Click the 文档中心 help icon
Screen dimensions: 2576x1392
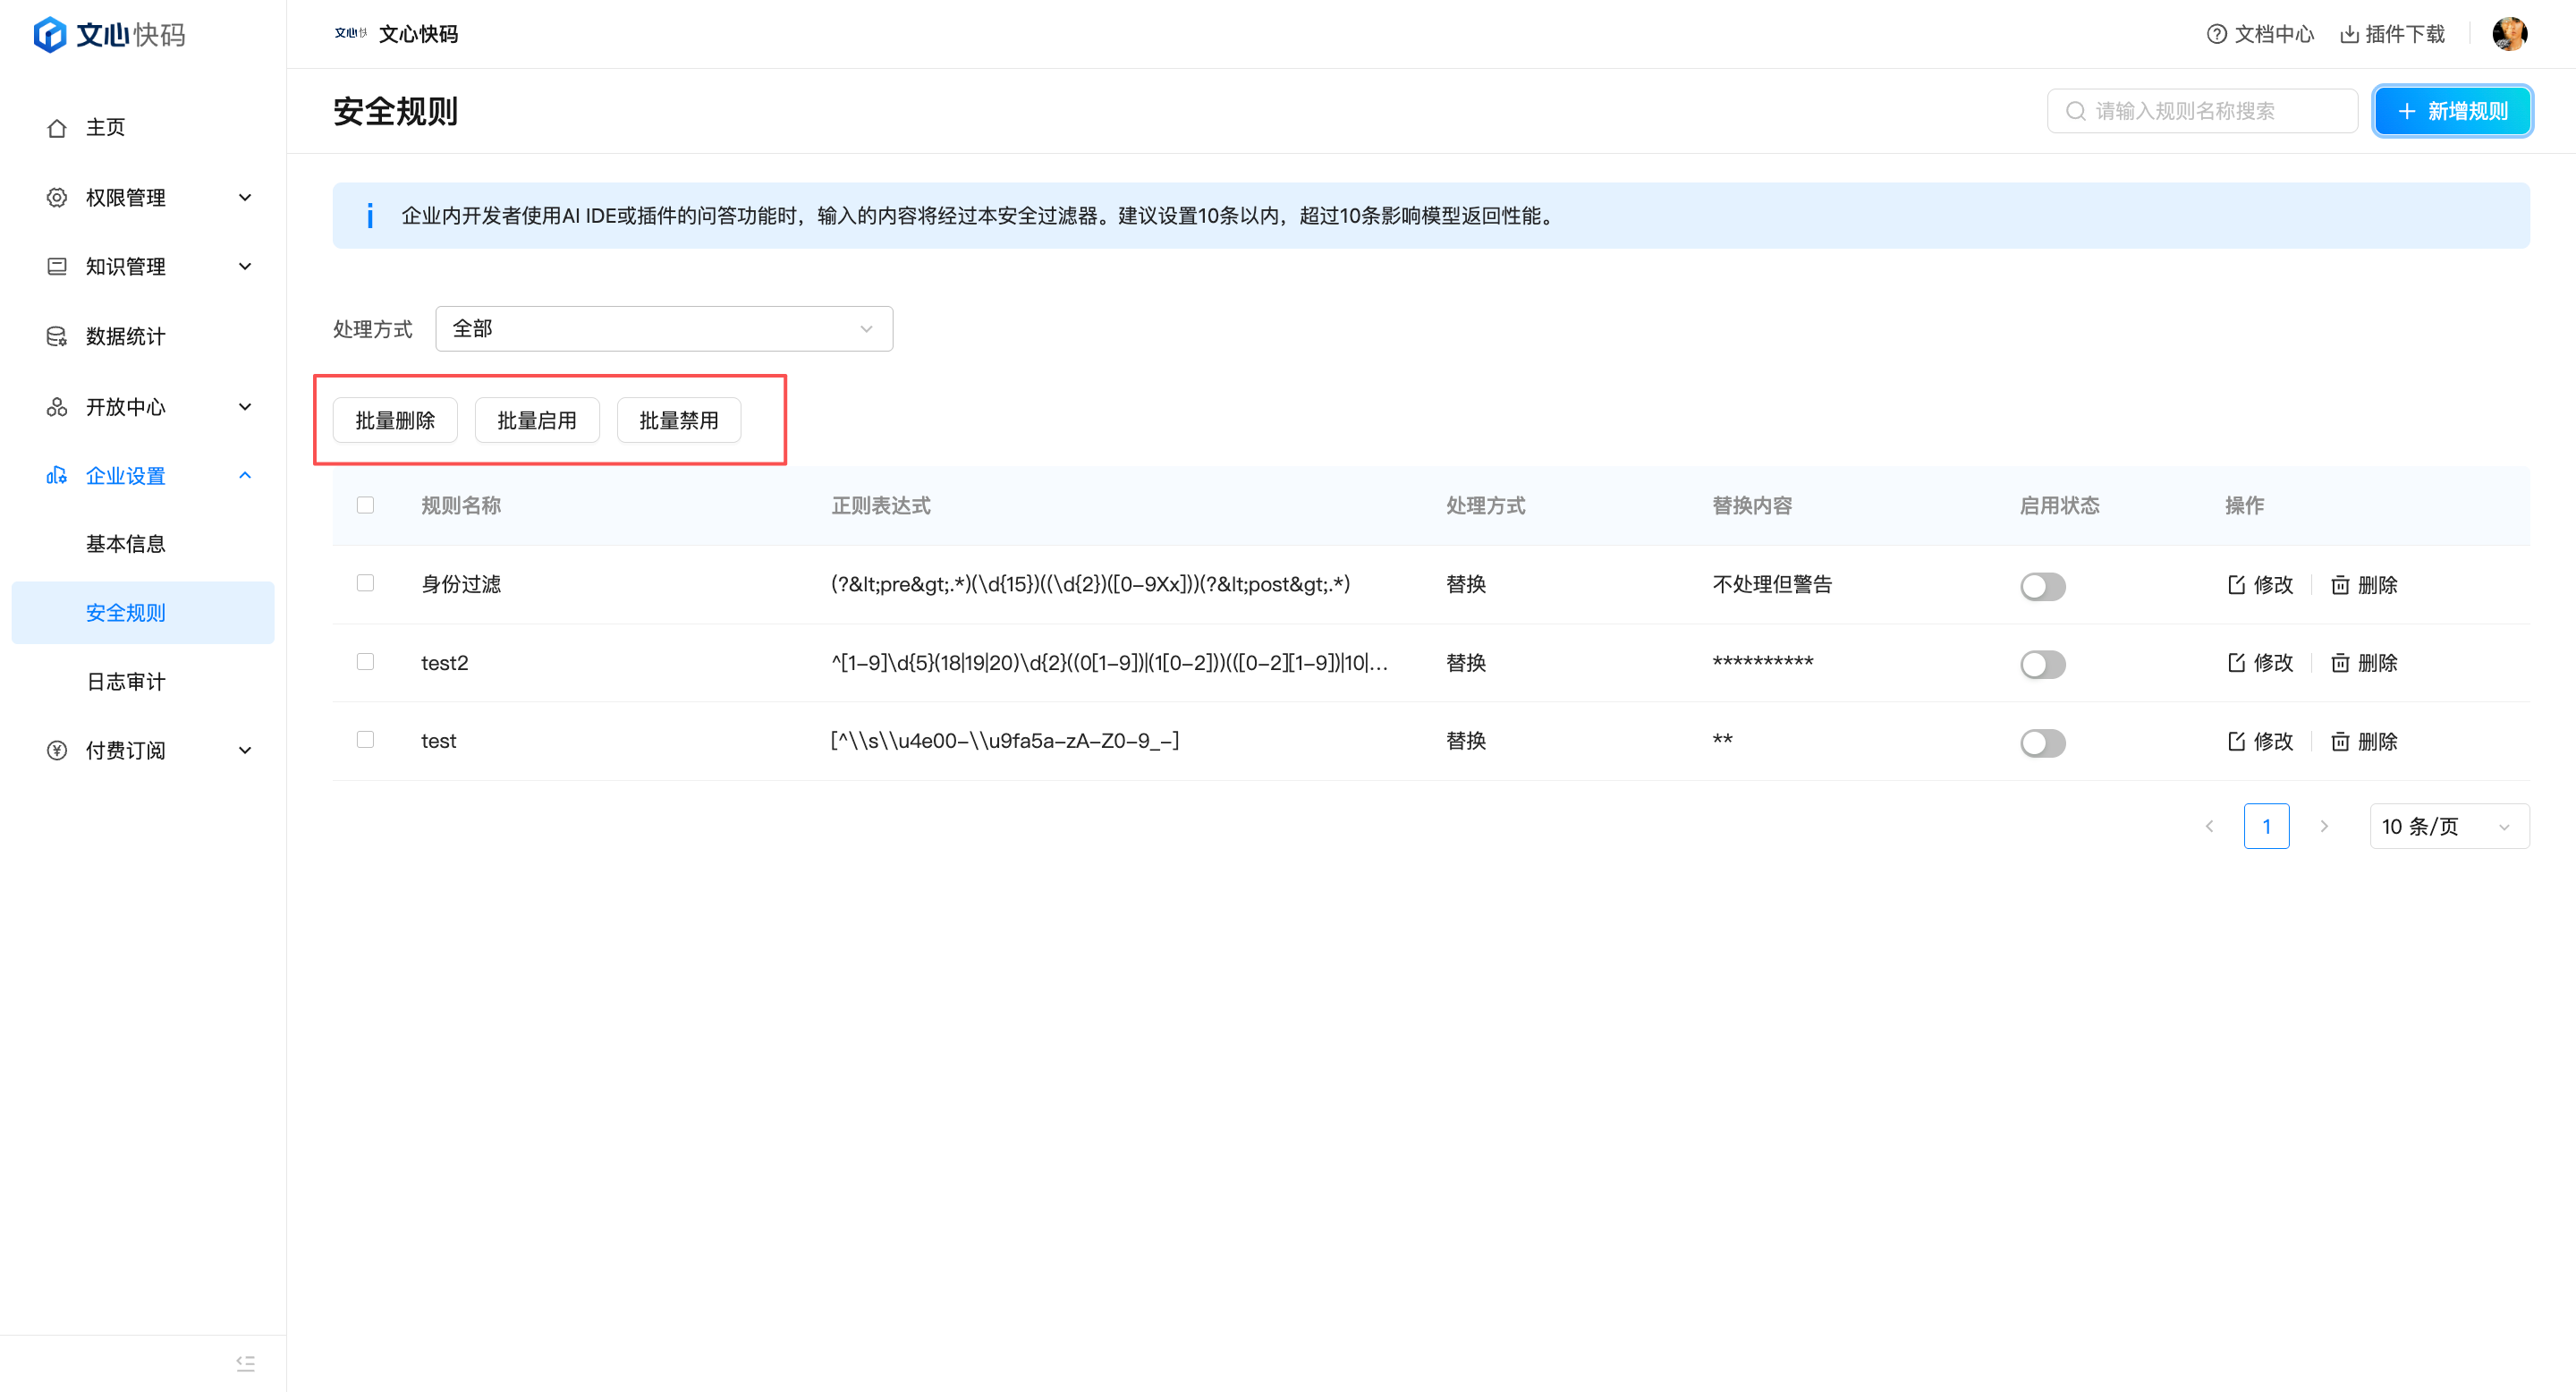(x=2216, y=34)
